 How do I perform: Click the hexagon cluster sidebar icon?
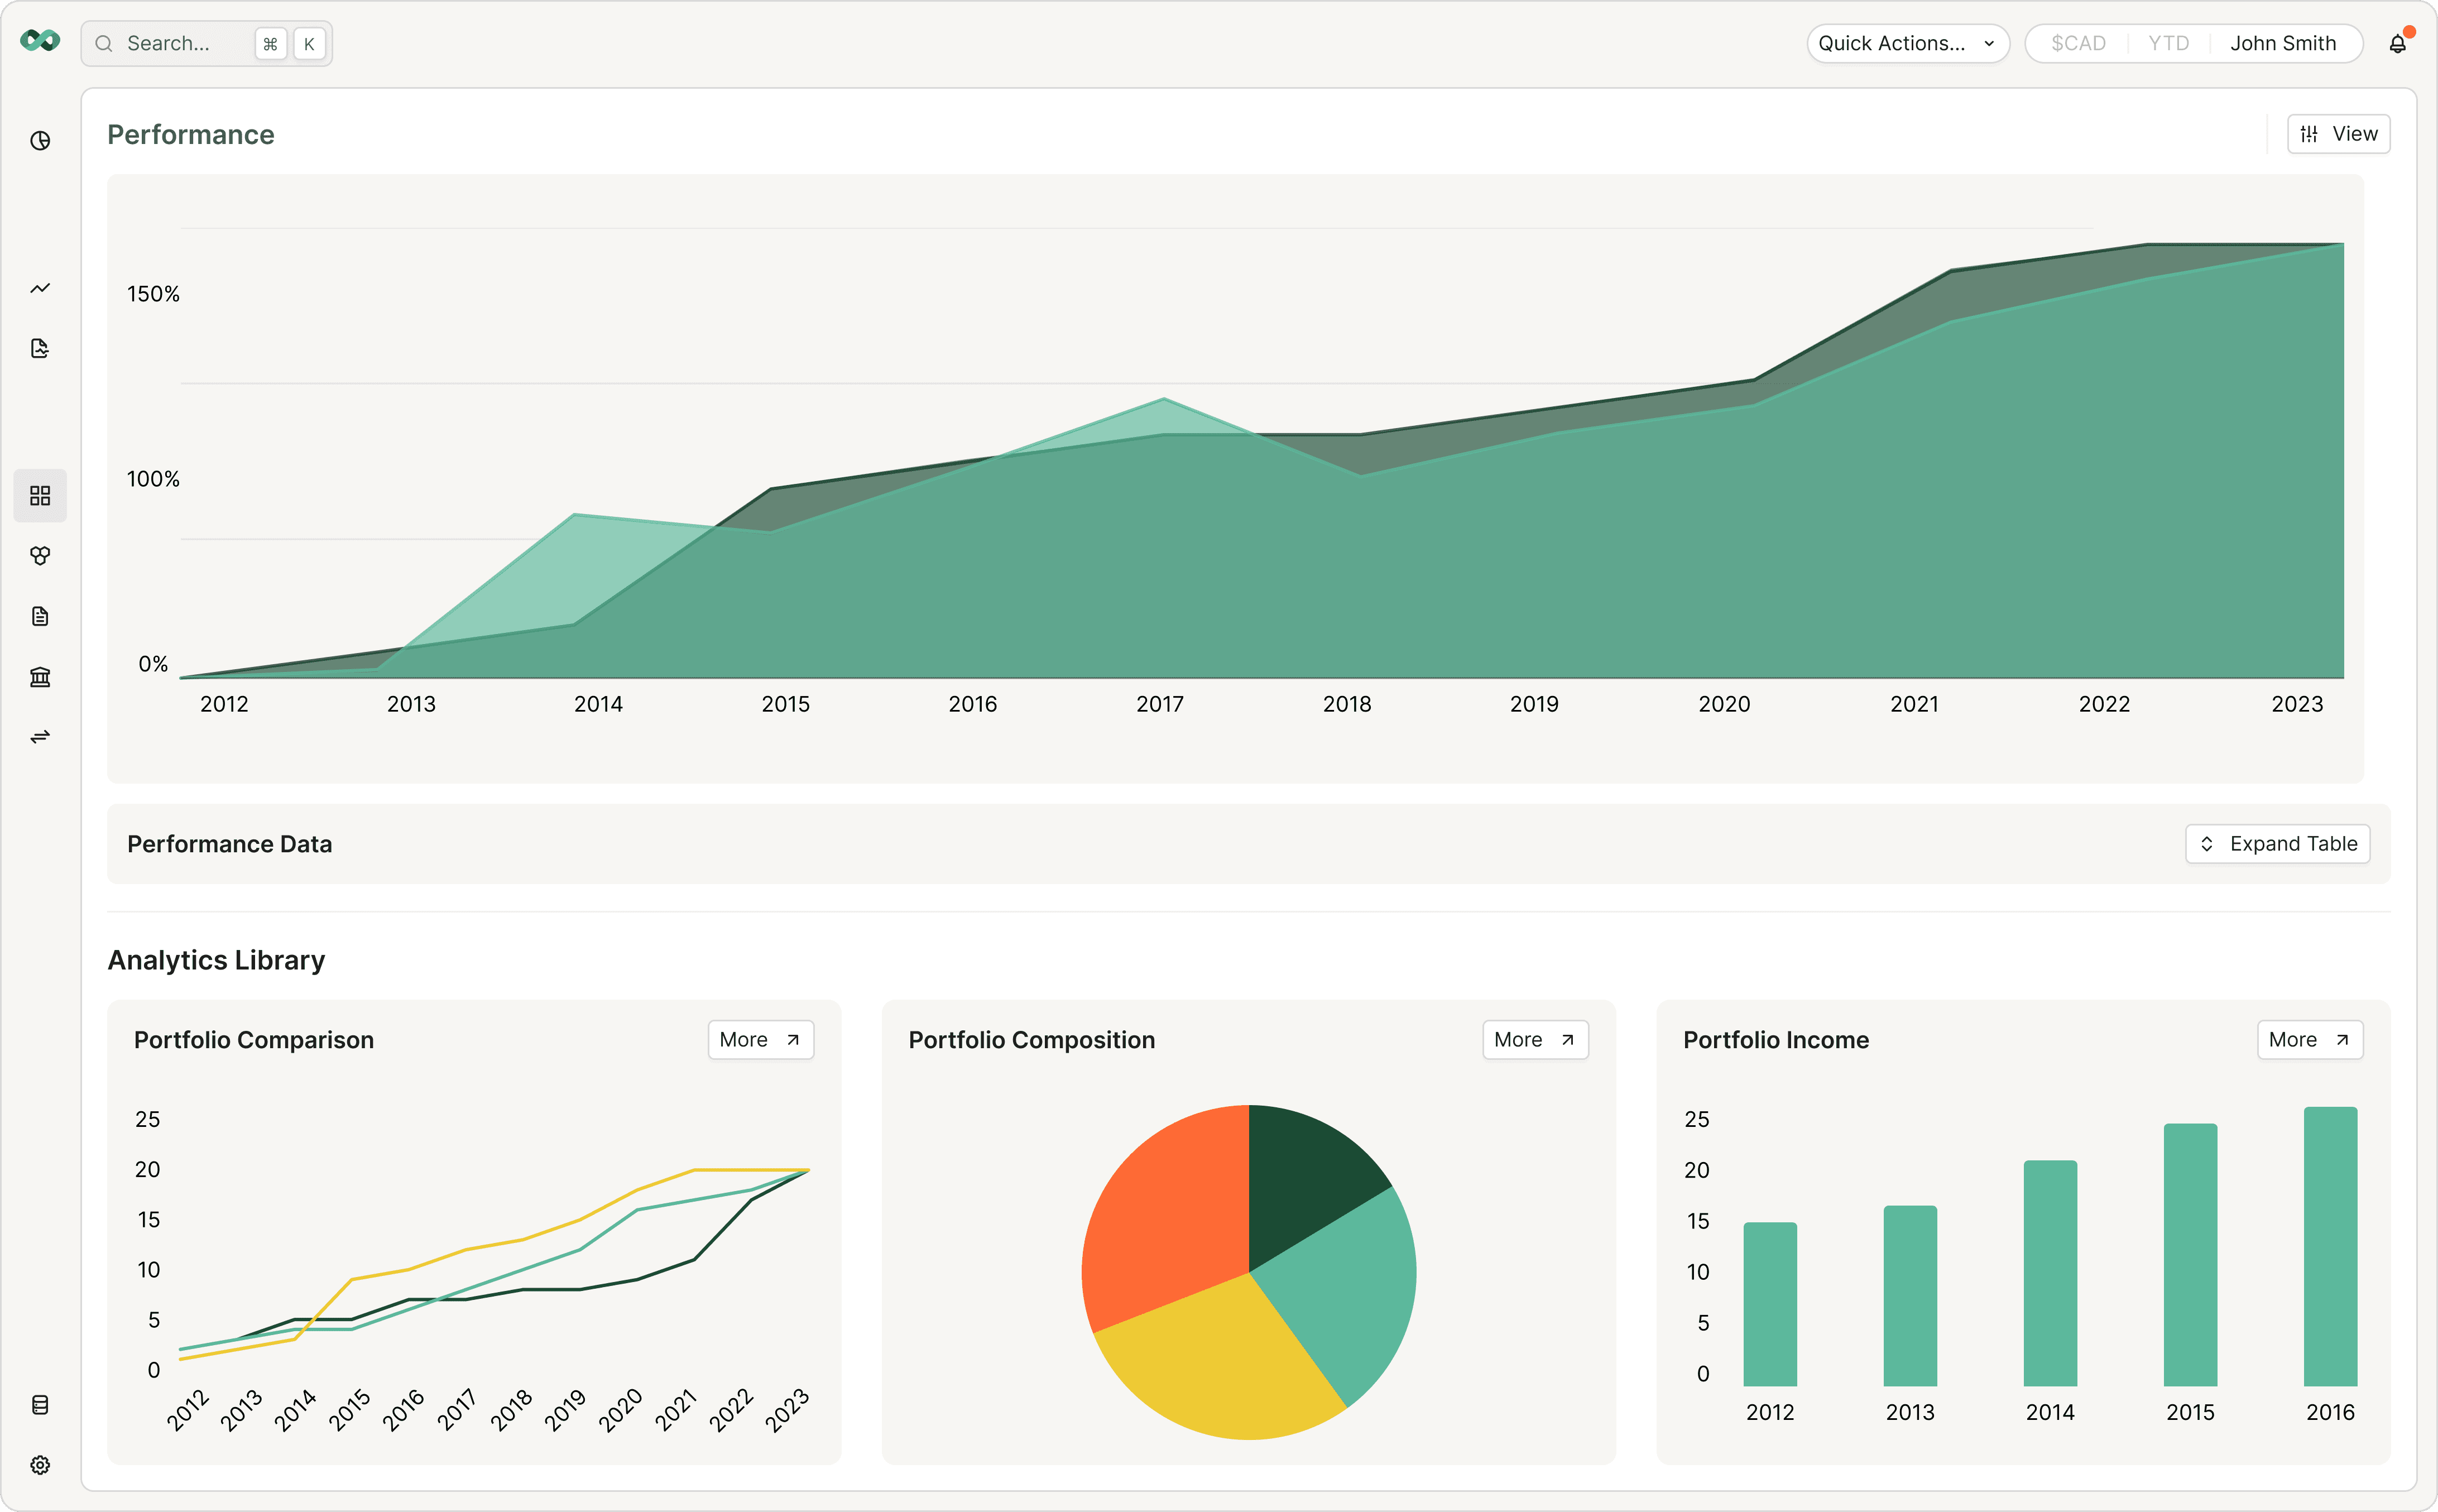(x=40, y=556)
